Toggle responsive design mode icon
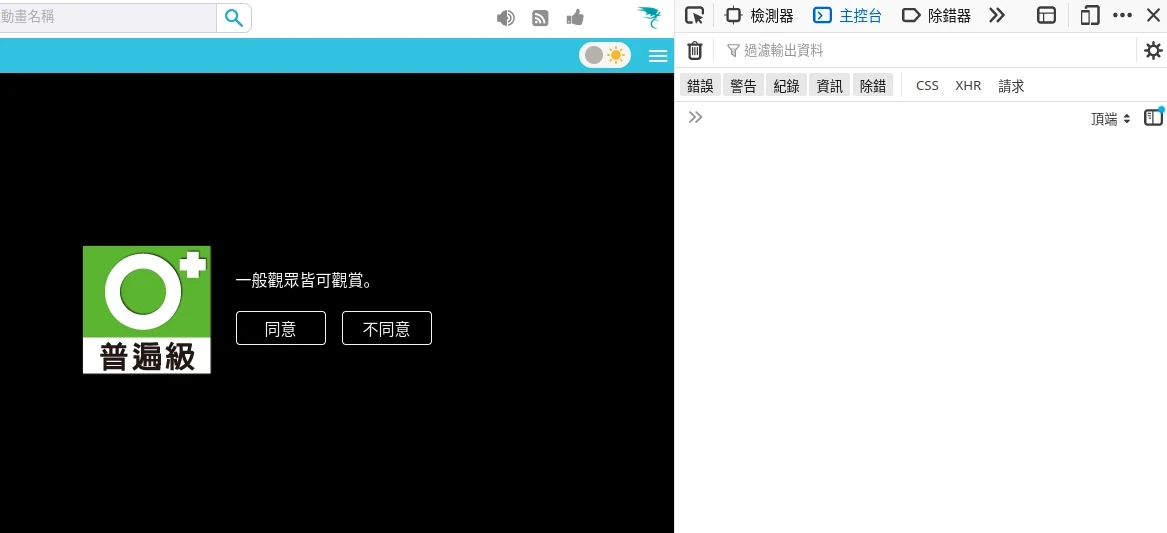 (x=1090, y=16)
